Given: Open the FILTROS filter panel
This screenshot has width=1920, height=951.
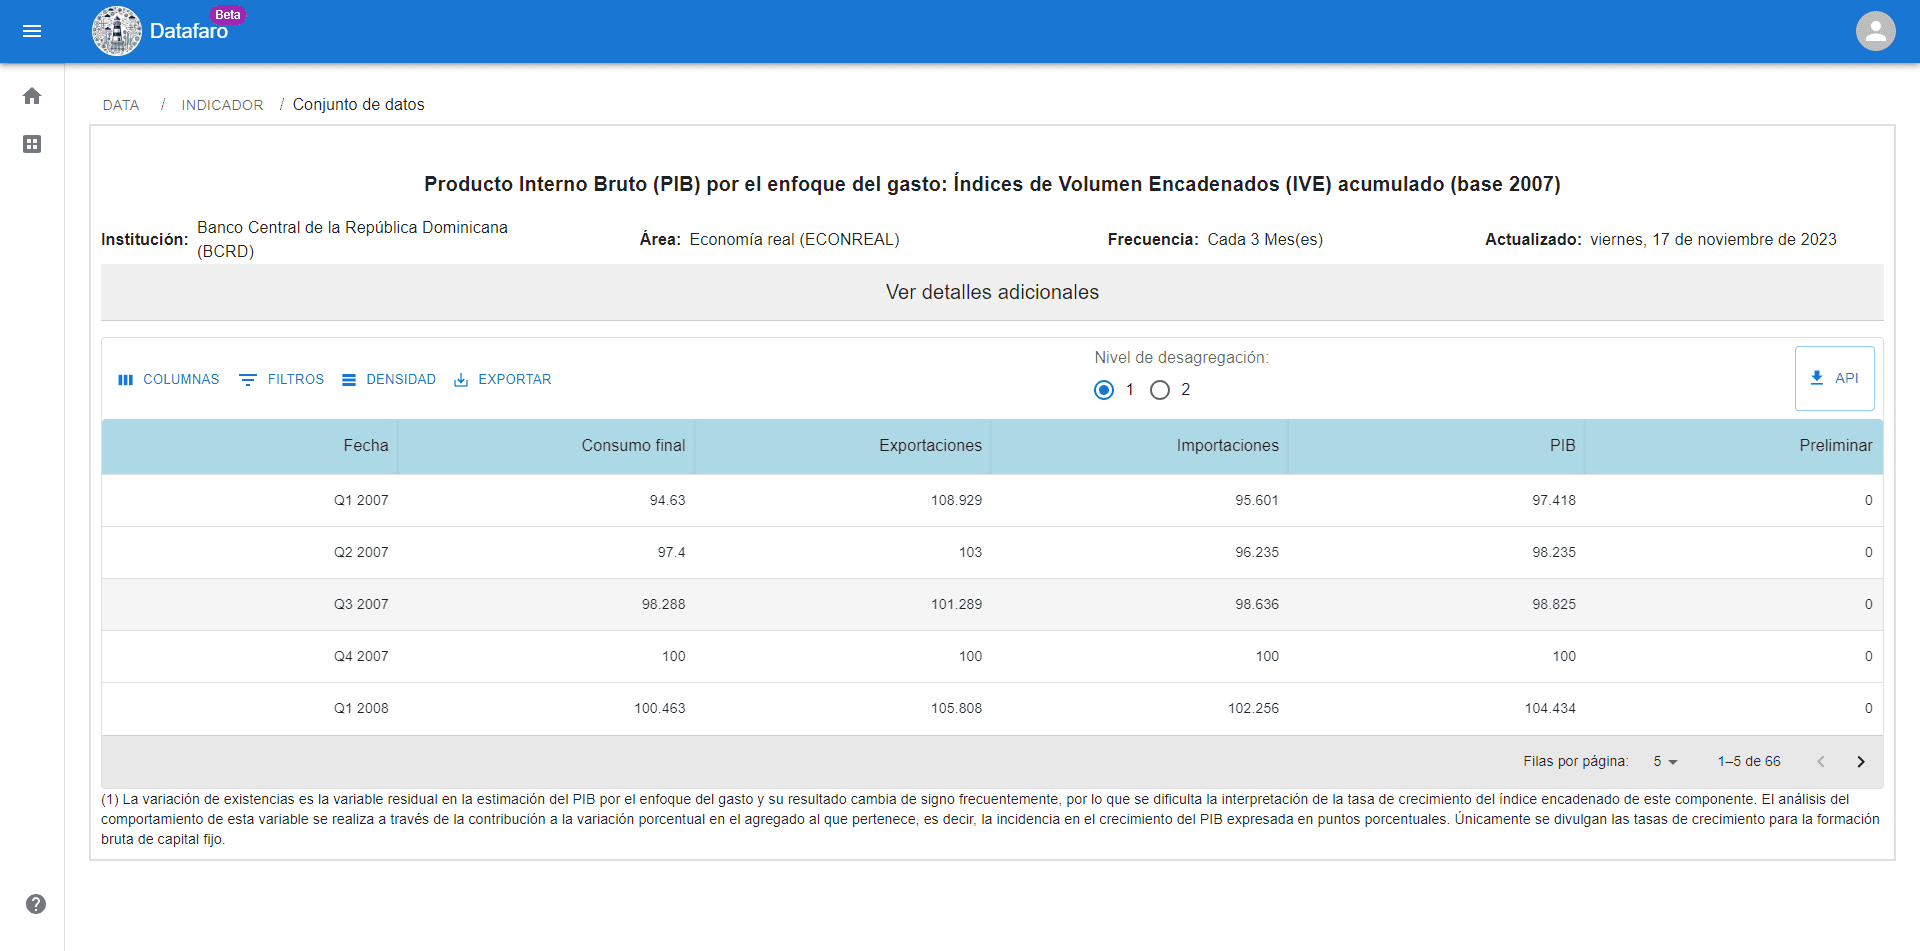Looking at the screenshot, I should click(x=281, y=380).
